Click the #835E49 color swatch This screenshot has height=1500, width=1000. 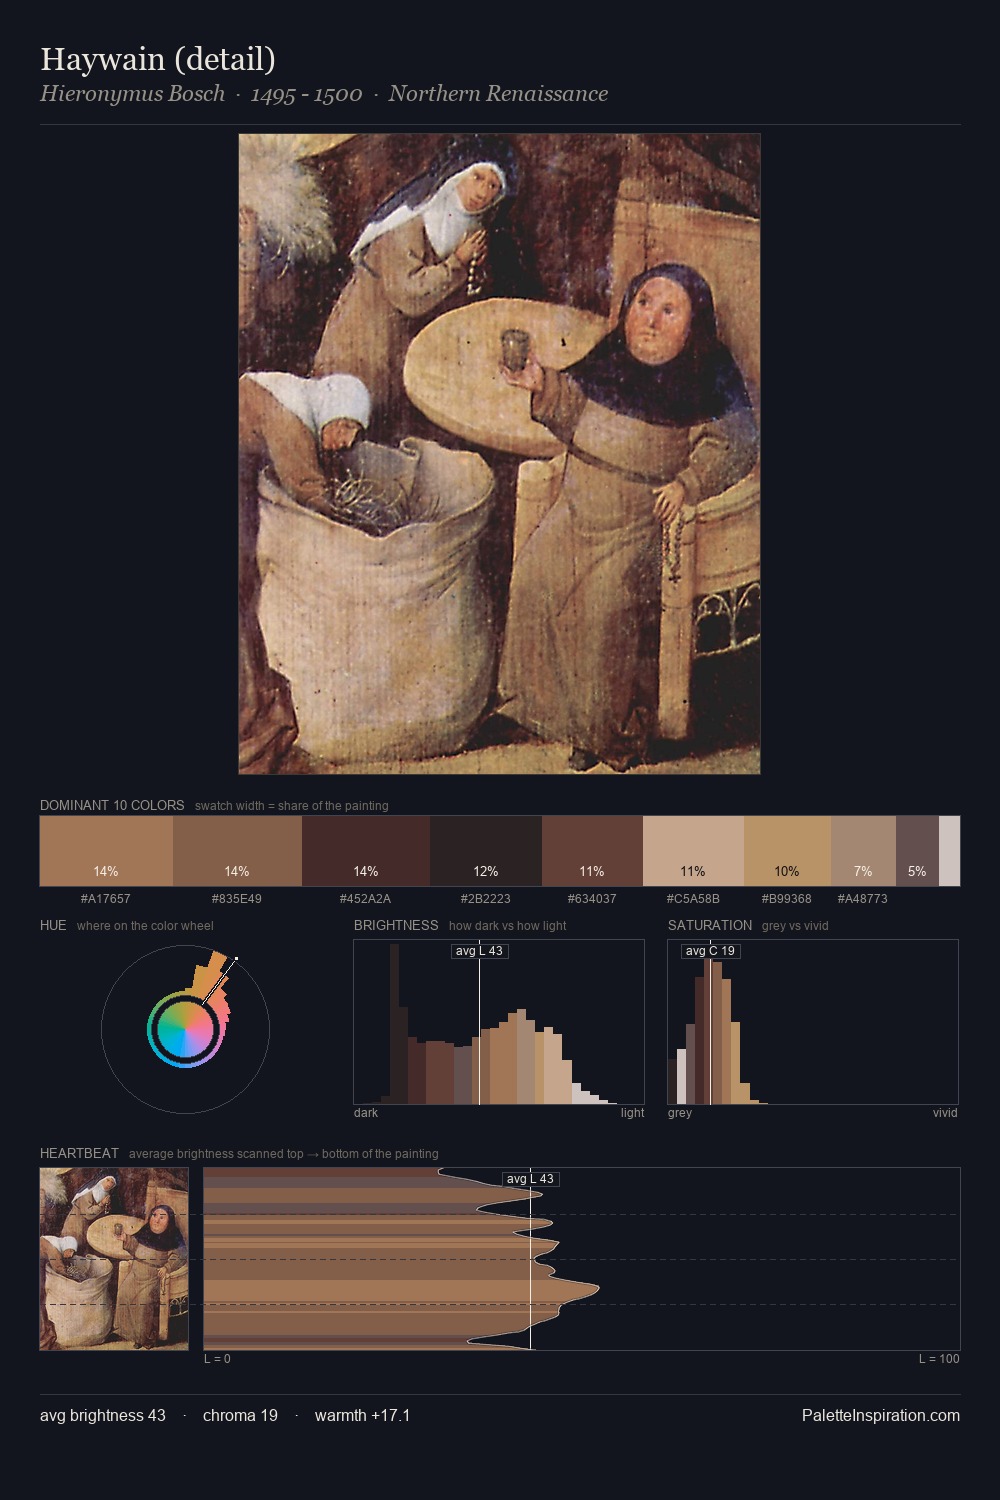click(237, 851)
